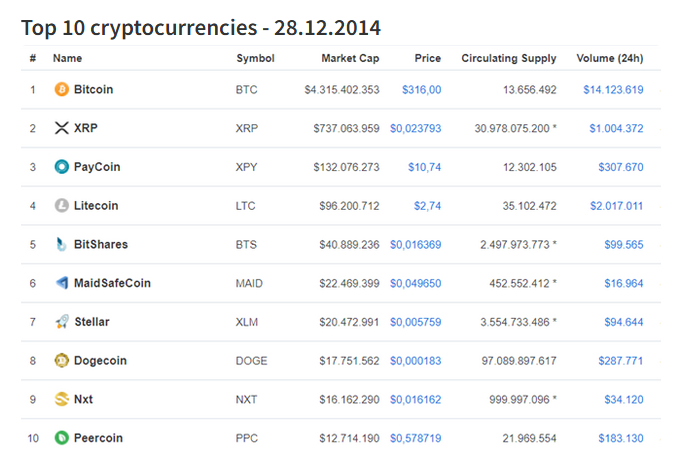Click Litecoin price $2,74
This screenshot has width=688, height=466.
coord(427,206)
